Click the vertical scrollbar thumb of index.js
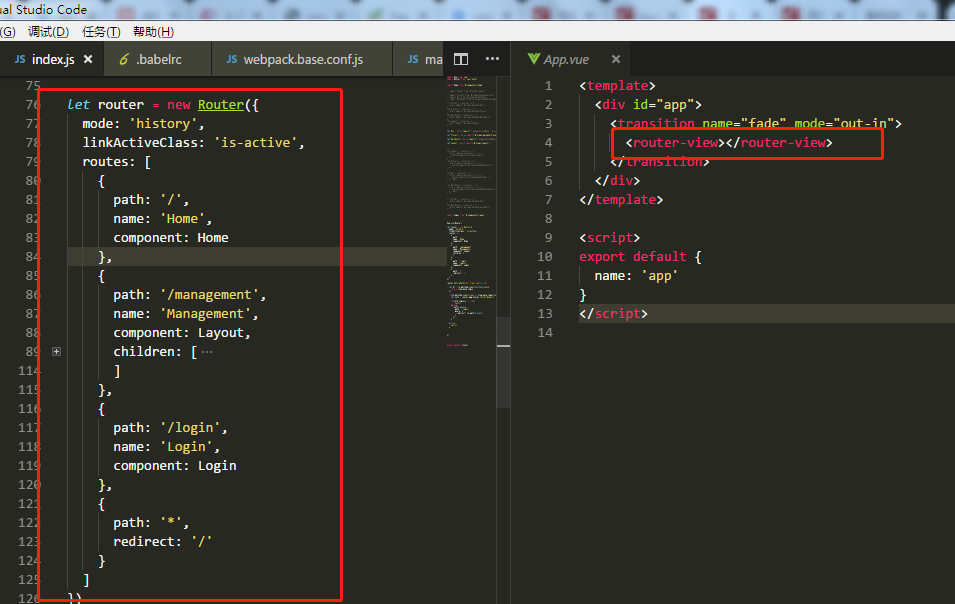 tap(503, 362)
